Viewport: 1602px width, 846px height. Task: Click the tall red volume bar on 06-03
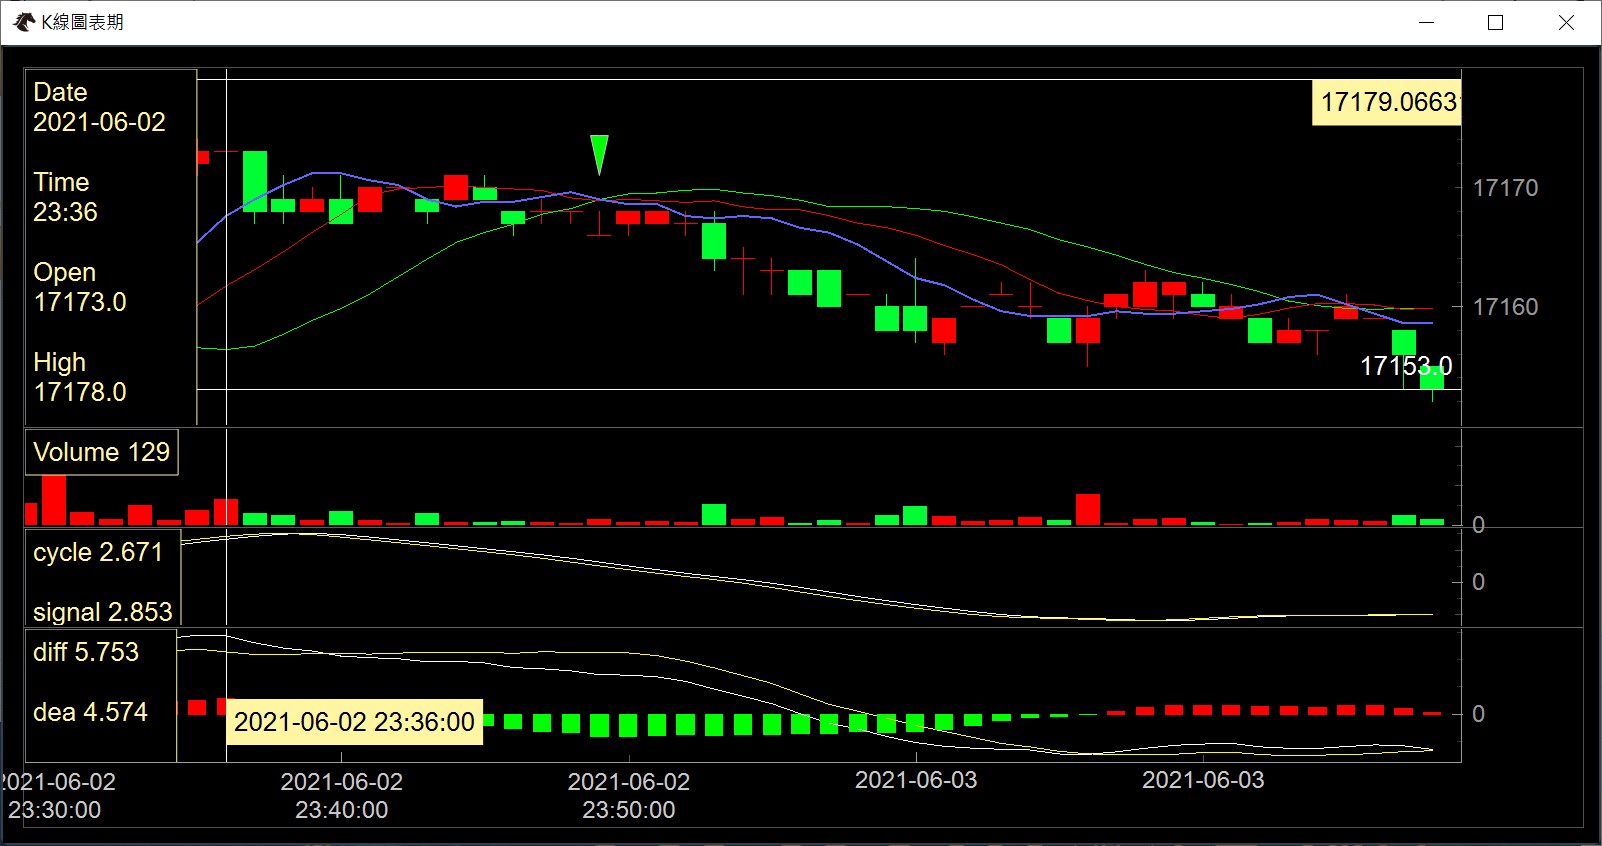[x=1088, y=509]
